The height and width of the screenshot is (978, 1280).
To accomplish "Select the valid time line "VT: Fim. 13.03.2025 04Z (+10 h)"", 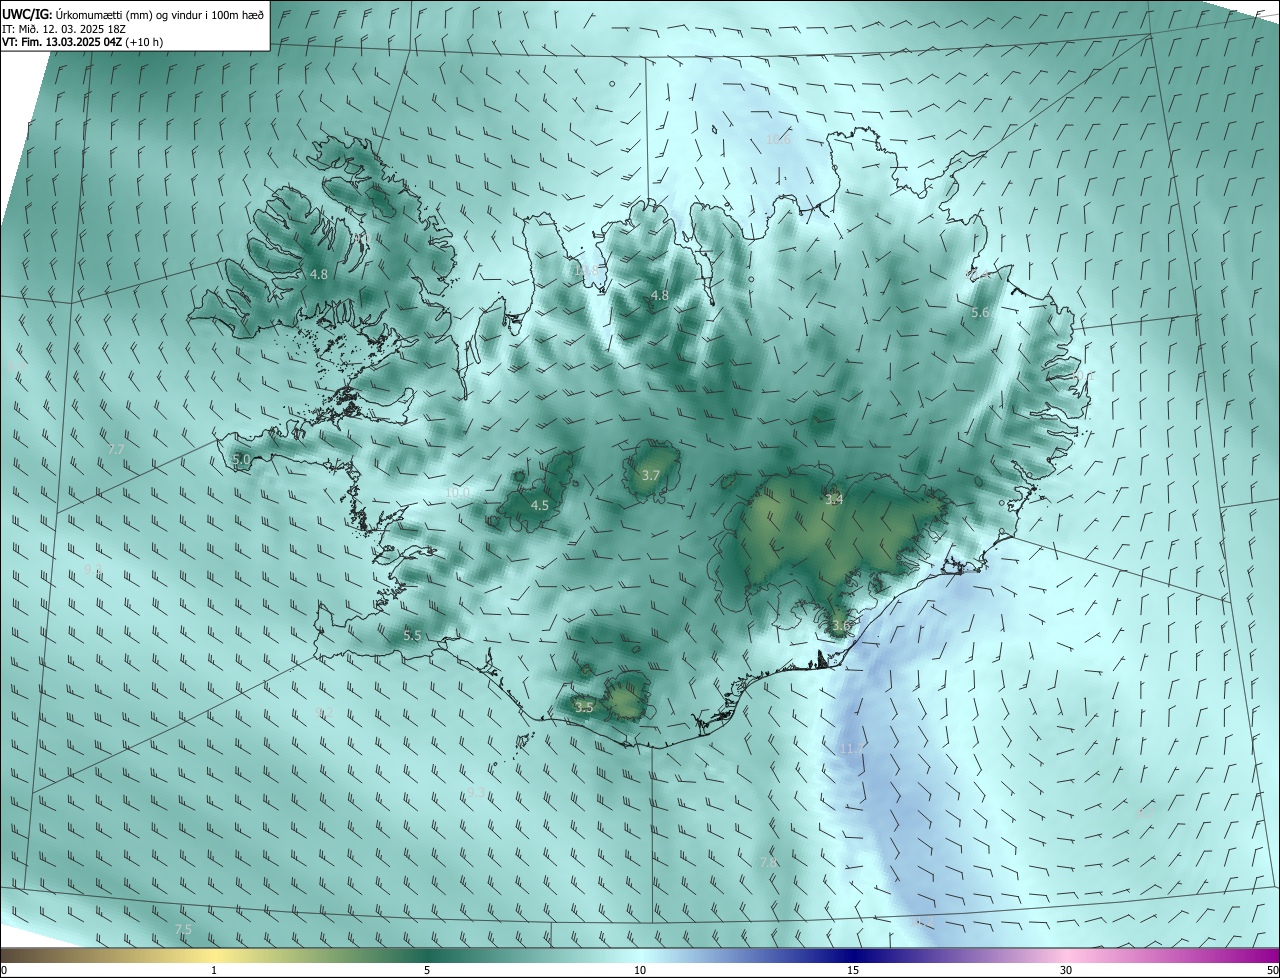I will coord(83,42).
